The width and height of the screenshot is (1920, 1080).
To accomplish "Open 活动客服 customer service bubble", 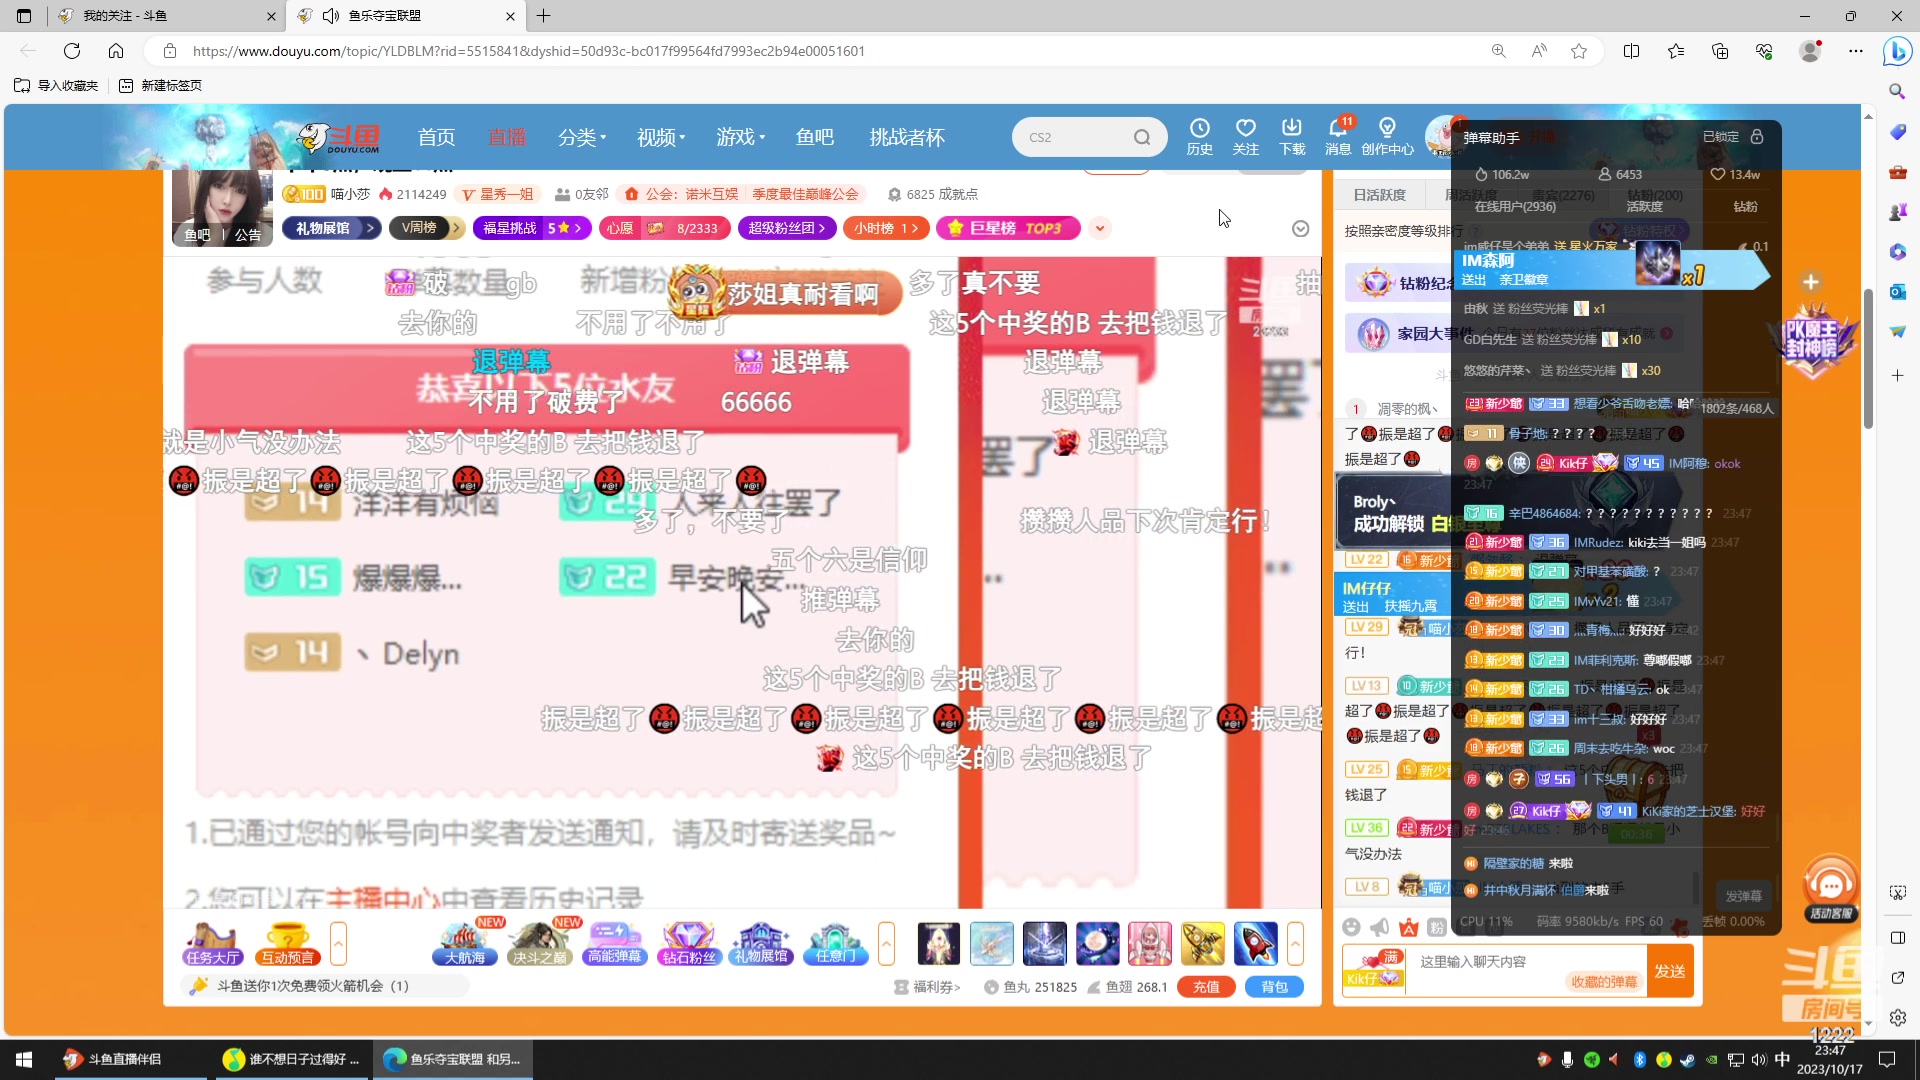I will (x=1830, y=888).
